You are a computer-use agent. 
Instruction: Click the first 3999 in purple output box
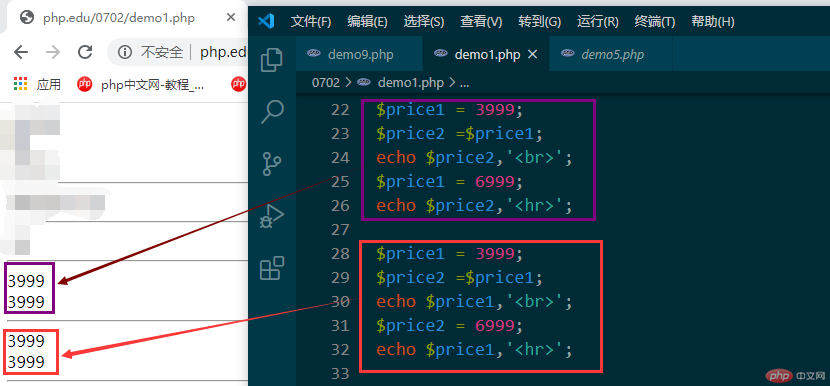(x=26, y=280)
